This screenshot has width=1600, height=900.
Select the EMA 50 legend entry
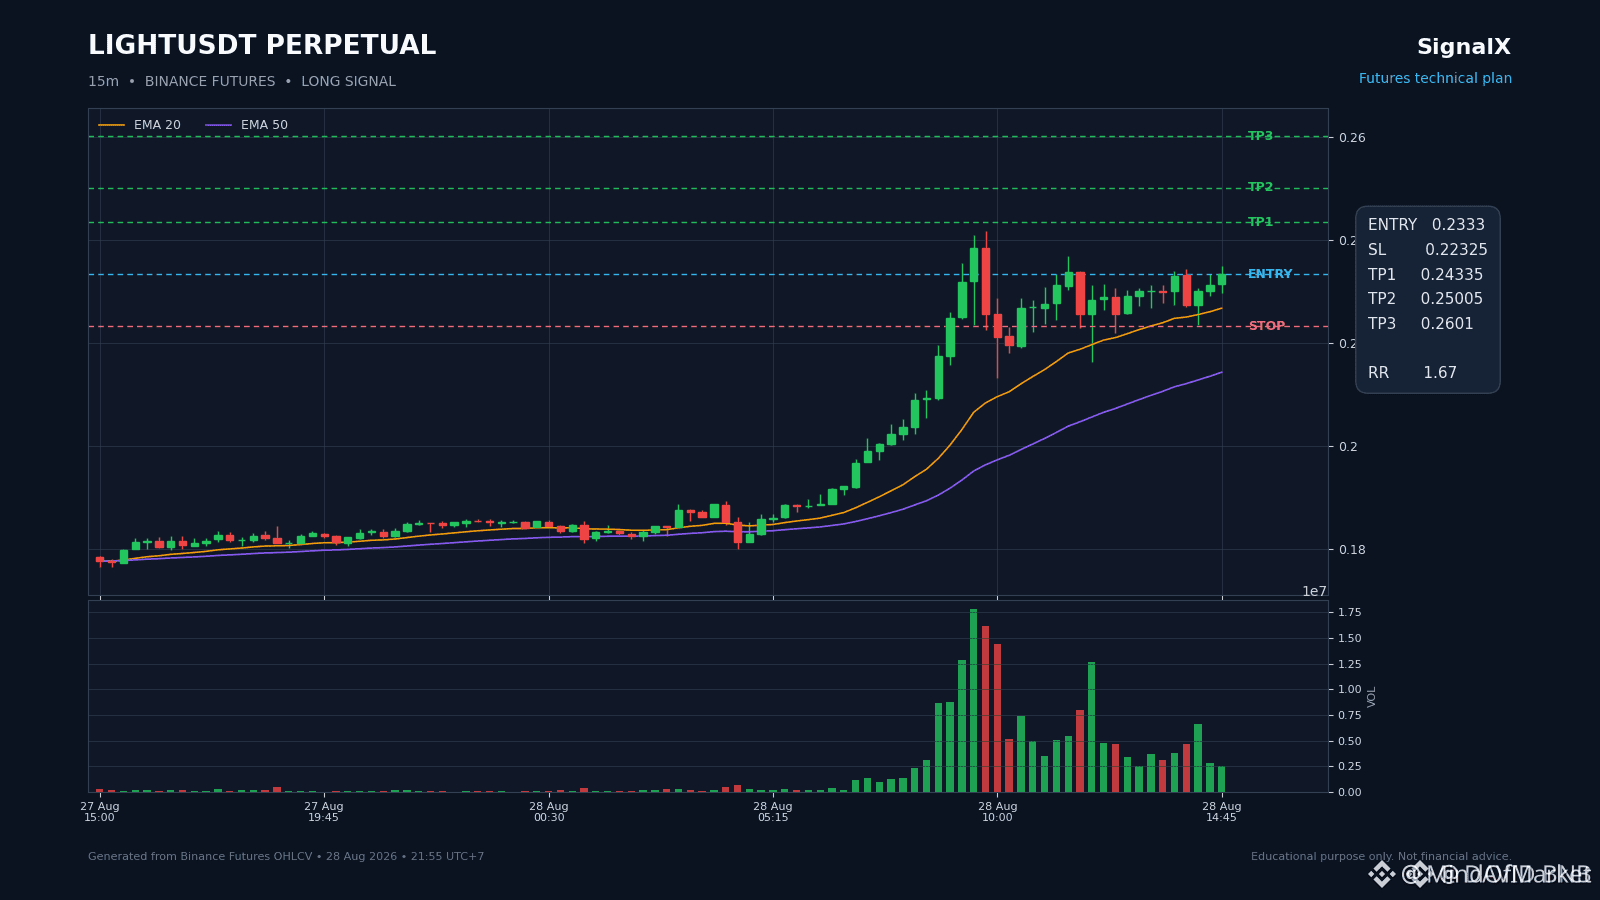tap(247, 125)
